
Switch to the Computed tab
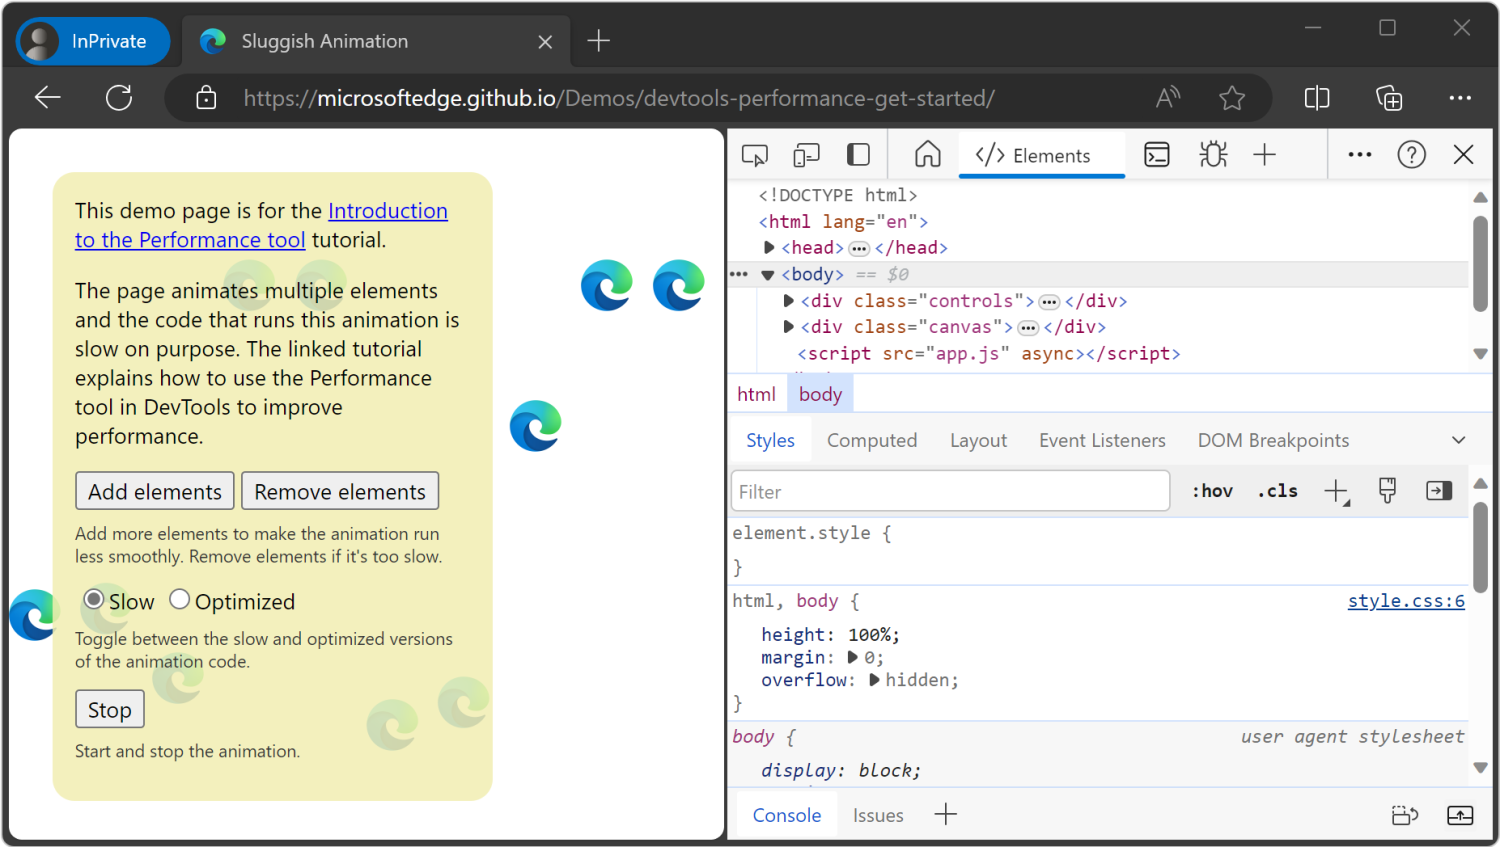click(x=872, y=440)
